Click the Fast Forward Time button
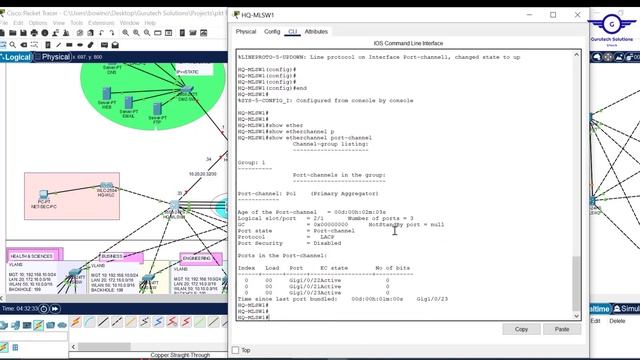 pyautogui.click(x=55, y=309)
